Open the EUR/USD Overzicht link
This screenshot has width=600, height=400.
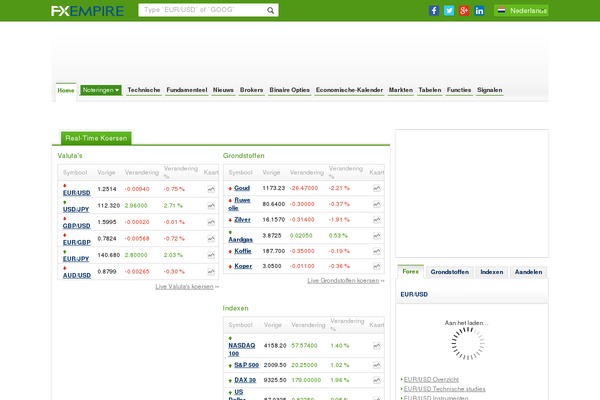[x=431, y=380]
